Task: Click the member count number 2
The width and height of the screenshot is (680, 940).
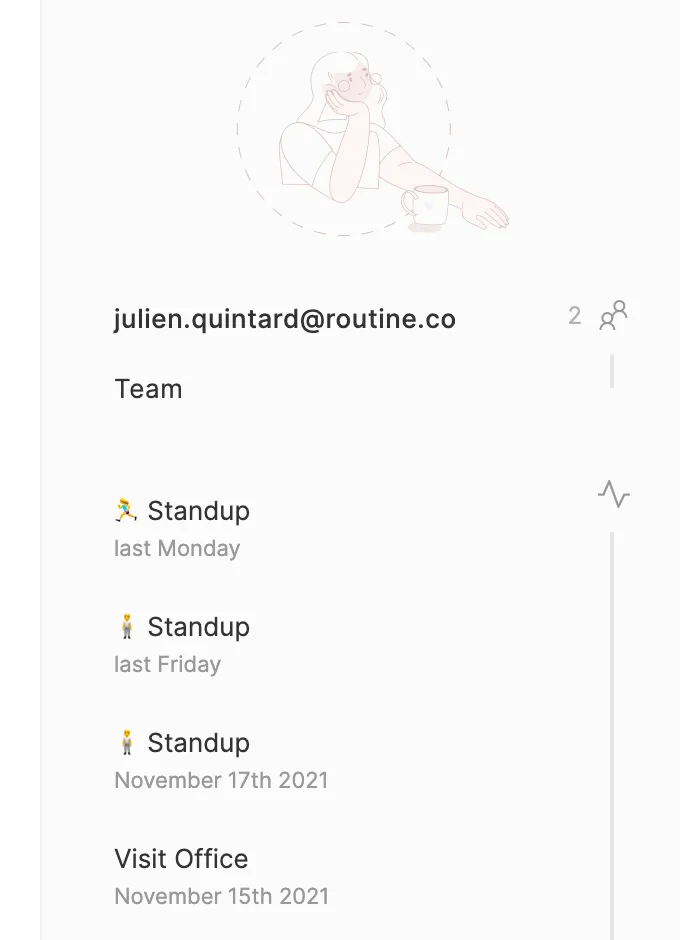Action: pos(574,316)
